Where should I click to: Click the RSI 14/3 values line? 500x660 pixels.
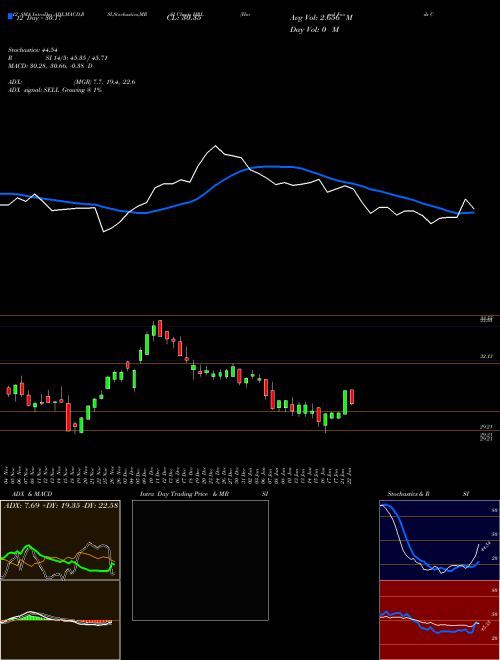click(x=58, y=58)
